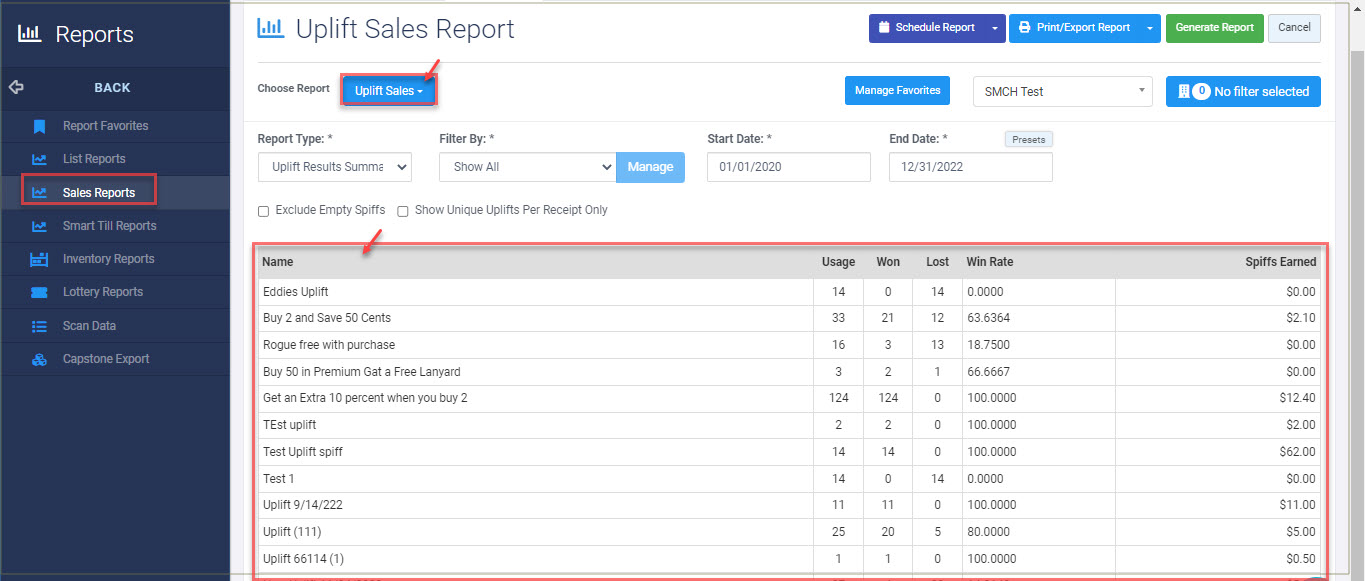1365x581 pixels.
Task: Click the Smart Till Reports chart icon
Action: coord(39,226)
